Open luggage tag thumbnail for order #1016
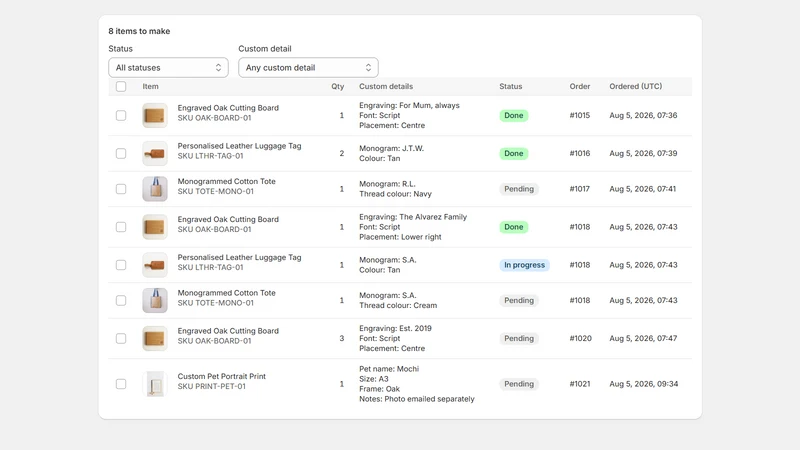This screenshot has height=450, width=800. [155, 154]
